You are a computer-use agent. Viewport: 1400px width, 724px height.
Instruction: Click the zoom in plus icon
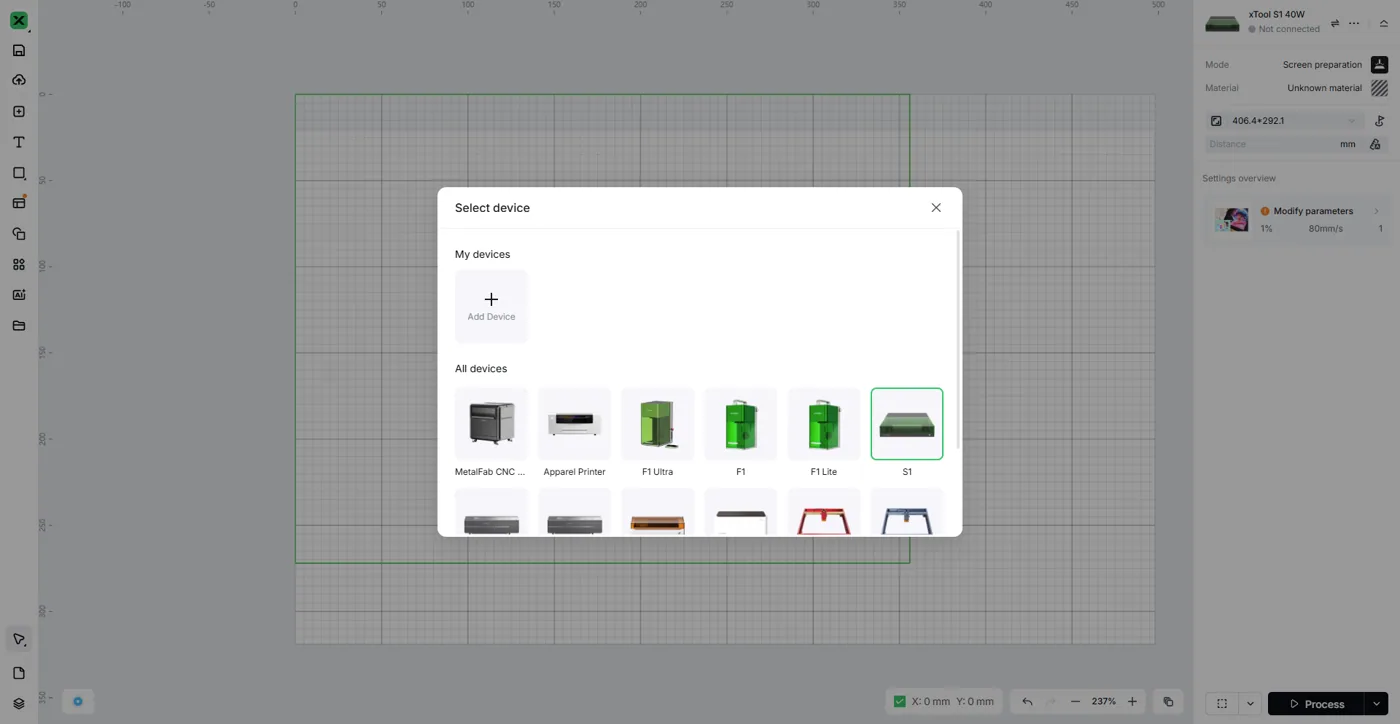tap(1132, 702)
